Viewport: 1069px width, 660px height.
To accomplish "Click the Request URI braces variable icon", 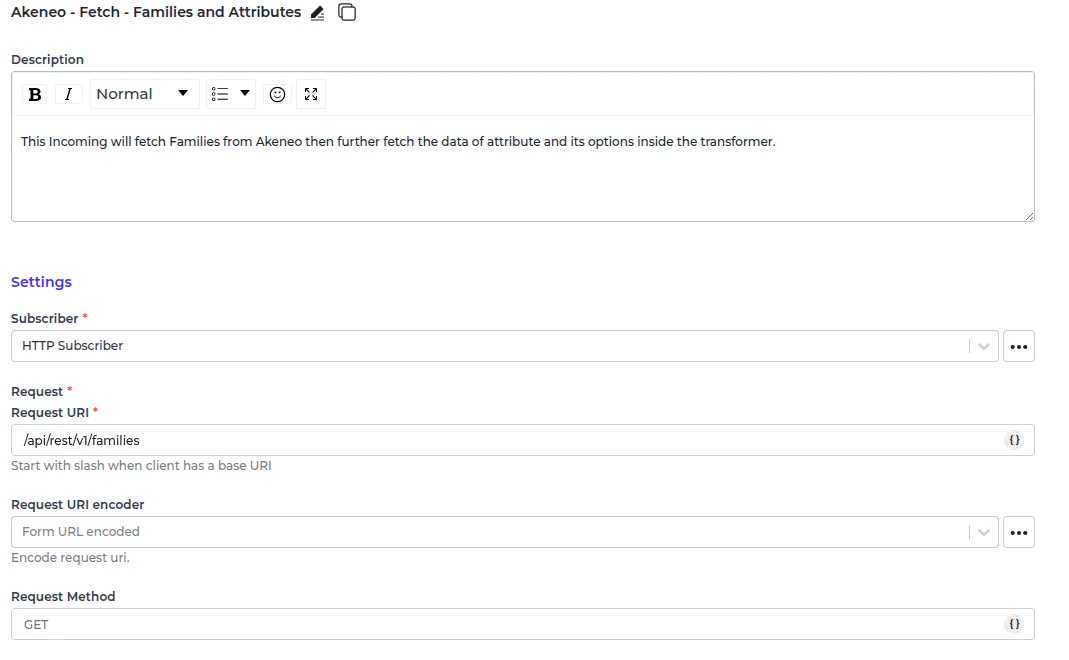I will click(x=1014, y=440).
